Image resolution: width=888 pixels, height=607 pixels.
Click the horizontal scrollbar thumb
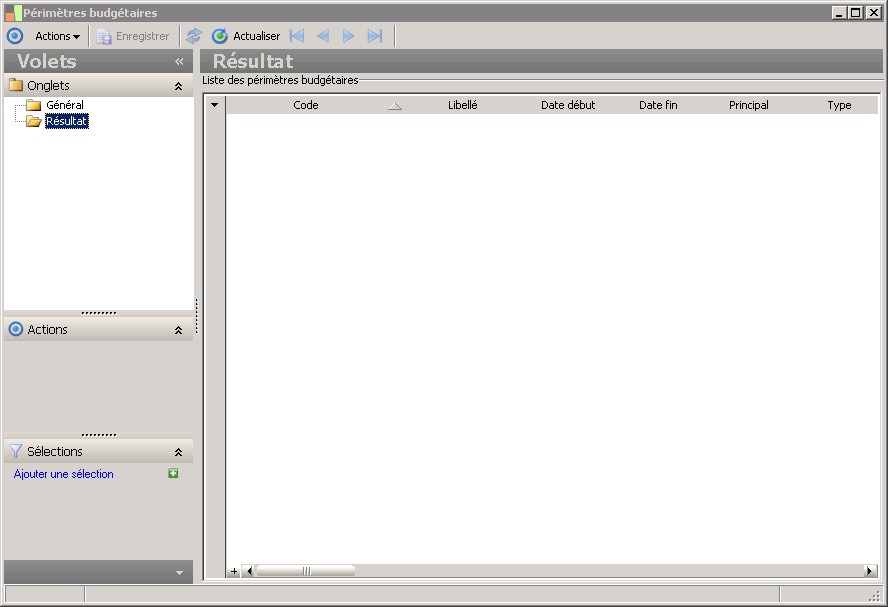306,571
